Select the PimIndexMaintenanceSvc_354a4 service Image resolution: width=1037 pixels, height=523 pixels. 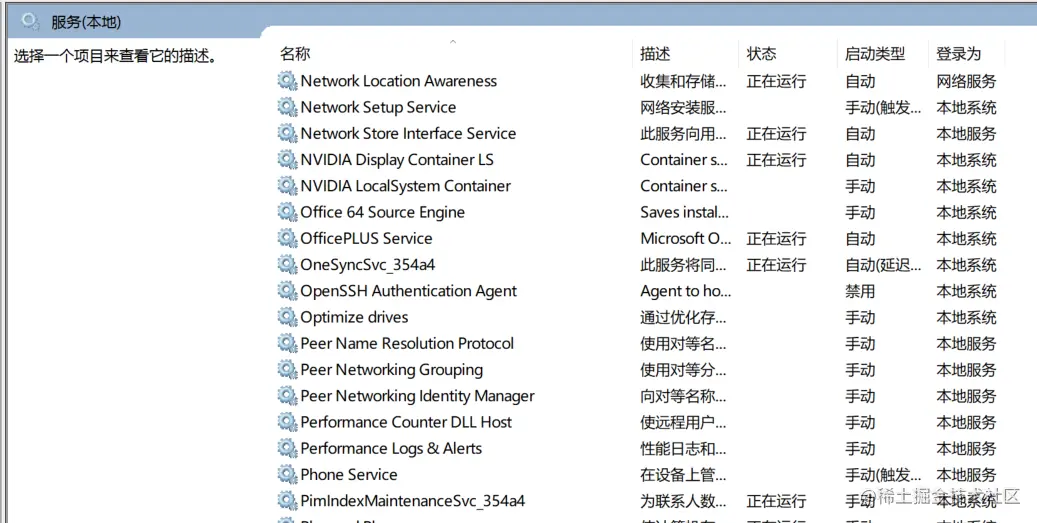[412, 501]
